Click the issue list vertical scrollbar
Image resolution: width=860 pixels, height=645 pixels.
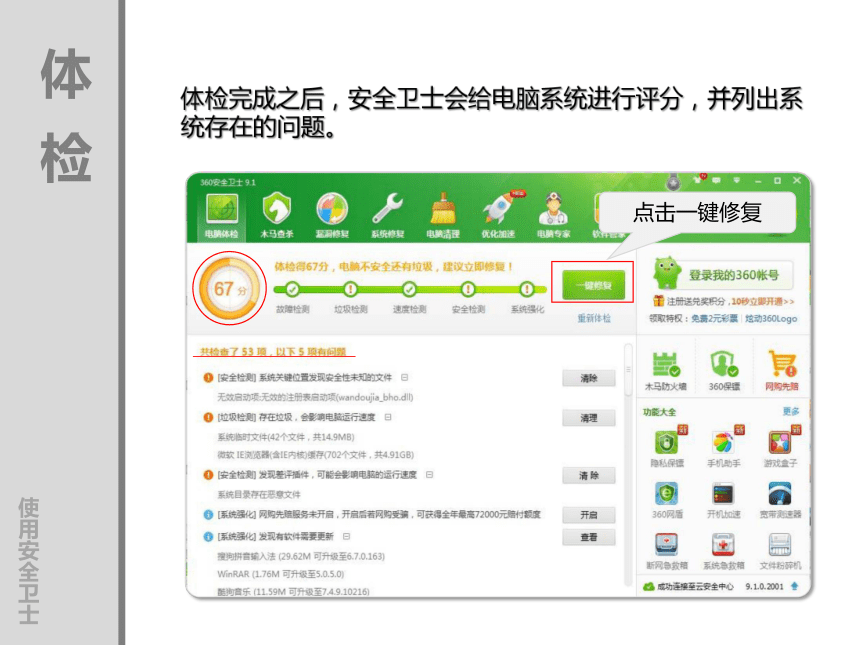coord(629,370)
